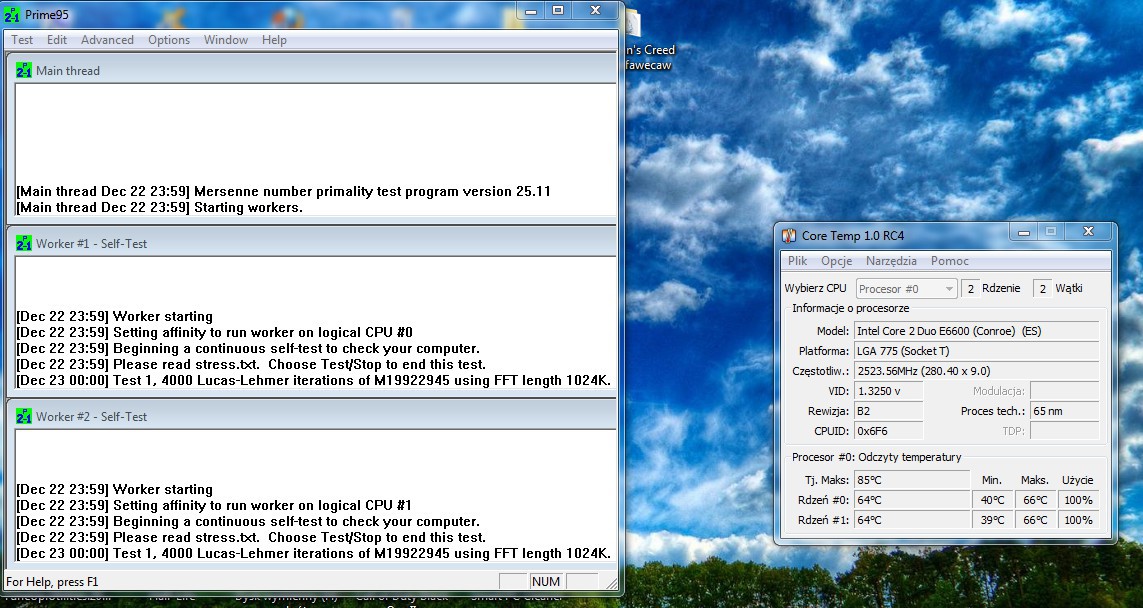
Task: Click the VID value 1.3250 v
Action: pos(888,391)
